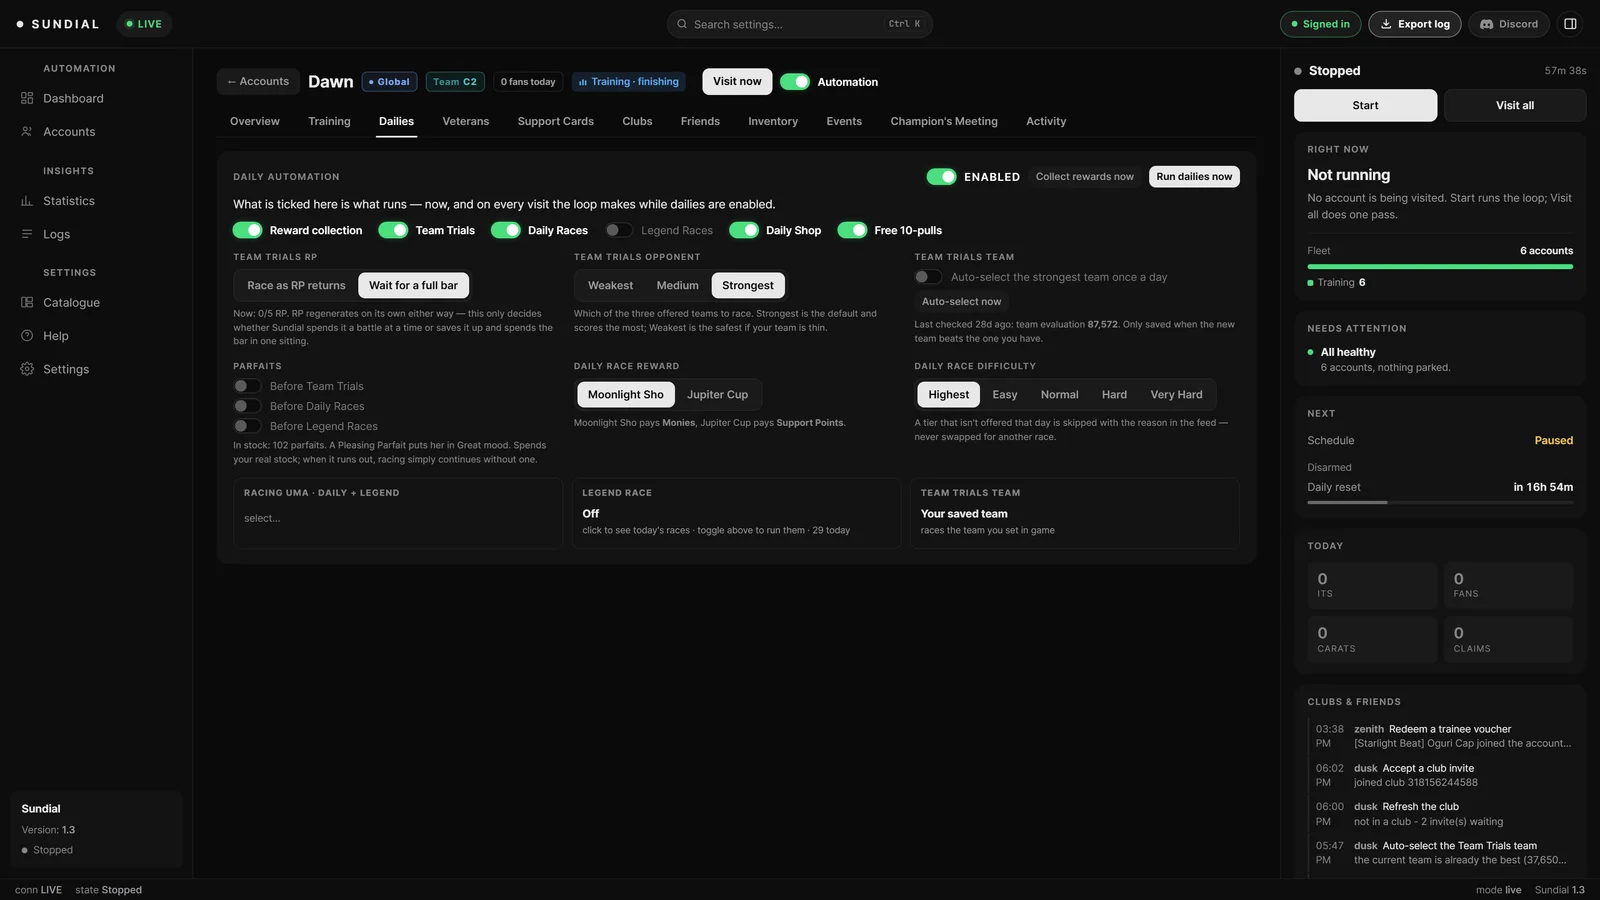Disable Reward collection toggle

point(248,230)
